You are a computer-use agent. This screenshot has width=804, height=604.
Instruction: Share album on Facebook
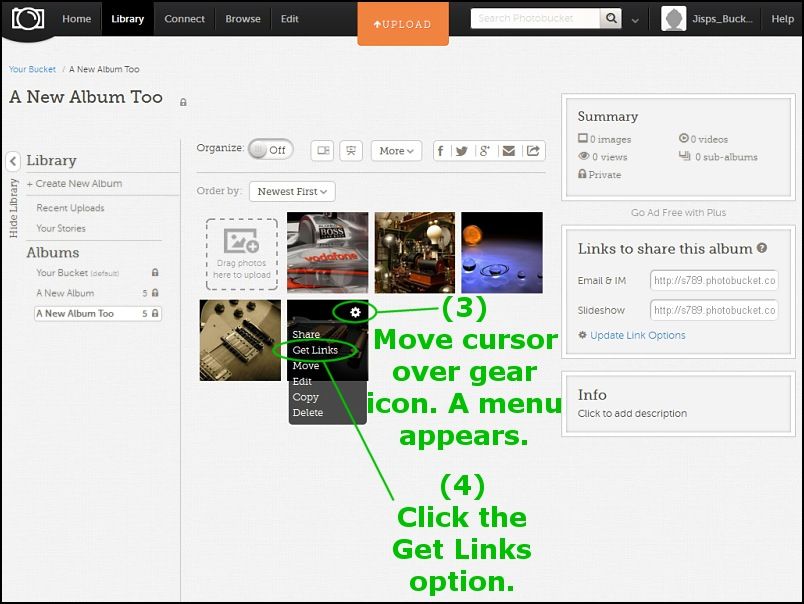coord(442,151)
